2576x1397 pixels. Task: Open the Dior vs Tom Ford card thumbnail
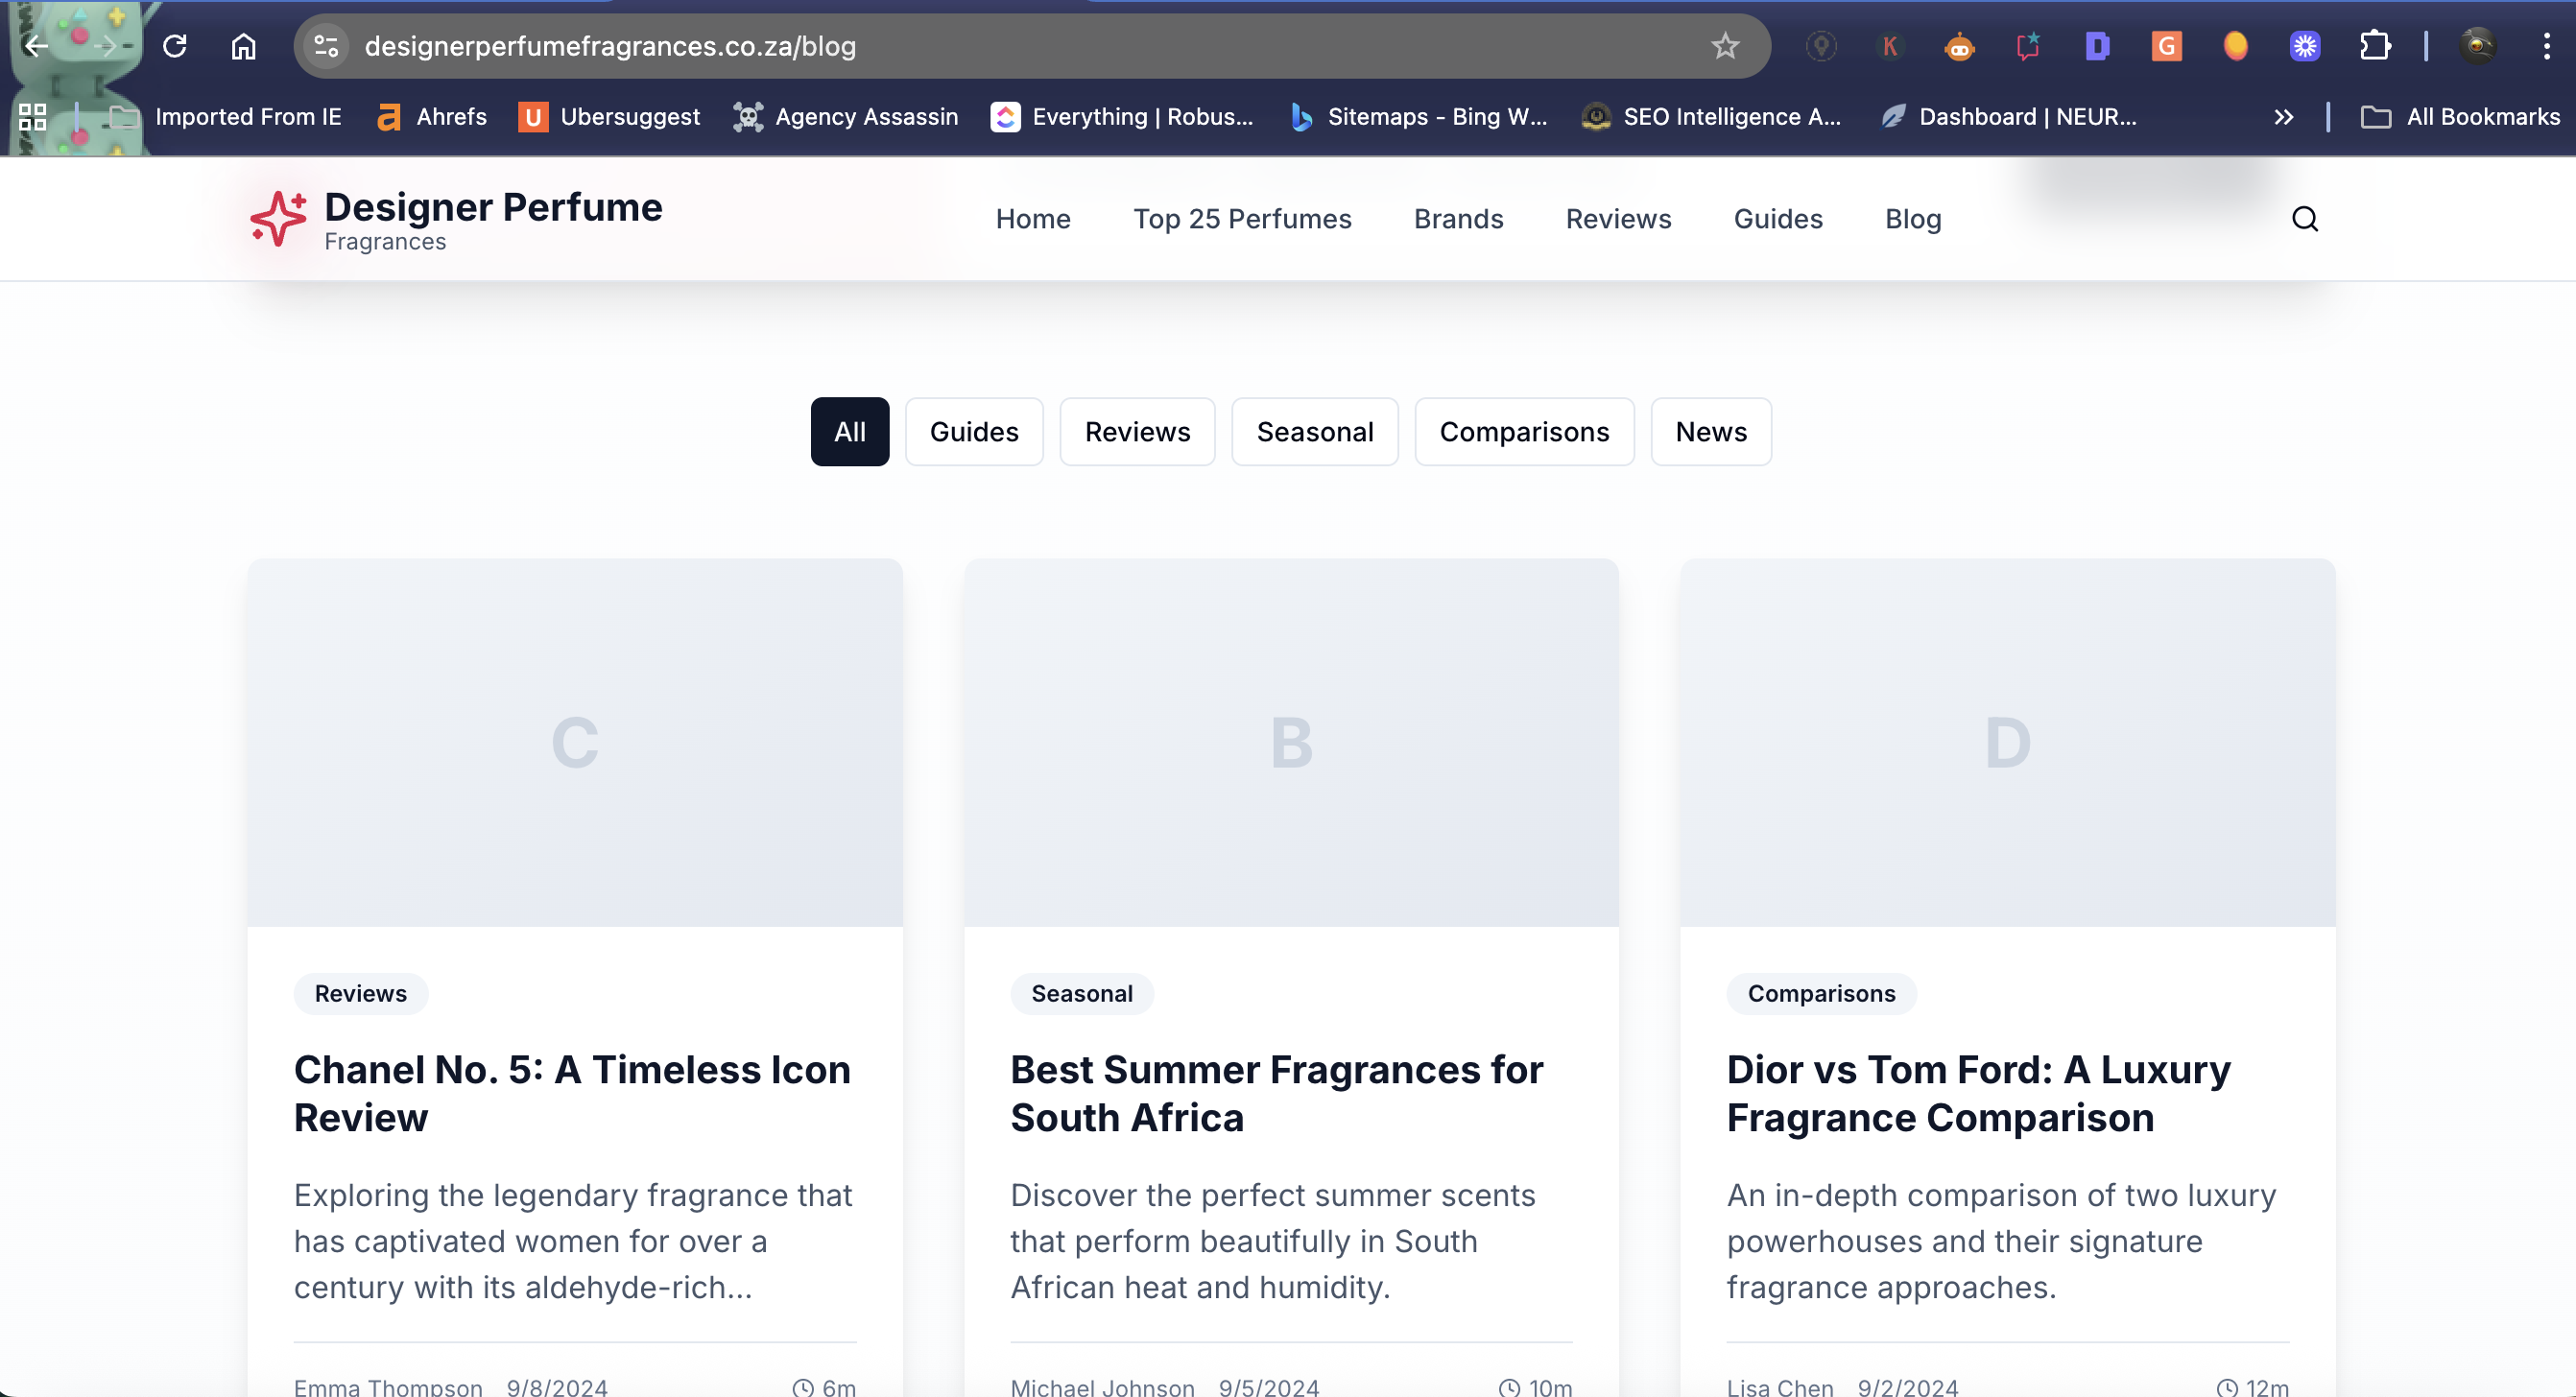2008,742
